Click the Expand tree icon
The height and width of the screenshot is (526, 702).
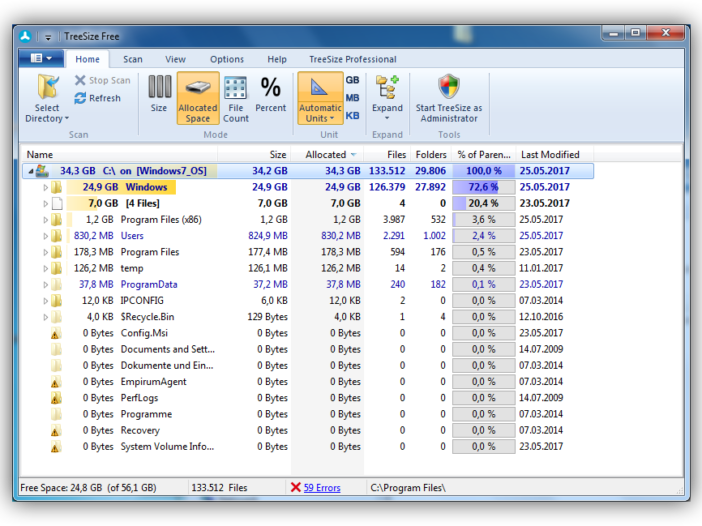[x=387, y=87]
